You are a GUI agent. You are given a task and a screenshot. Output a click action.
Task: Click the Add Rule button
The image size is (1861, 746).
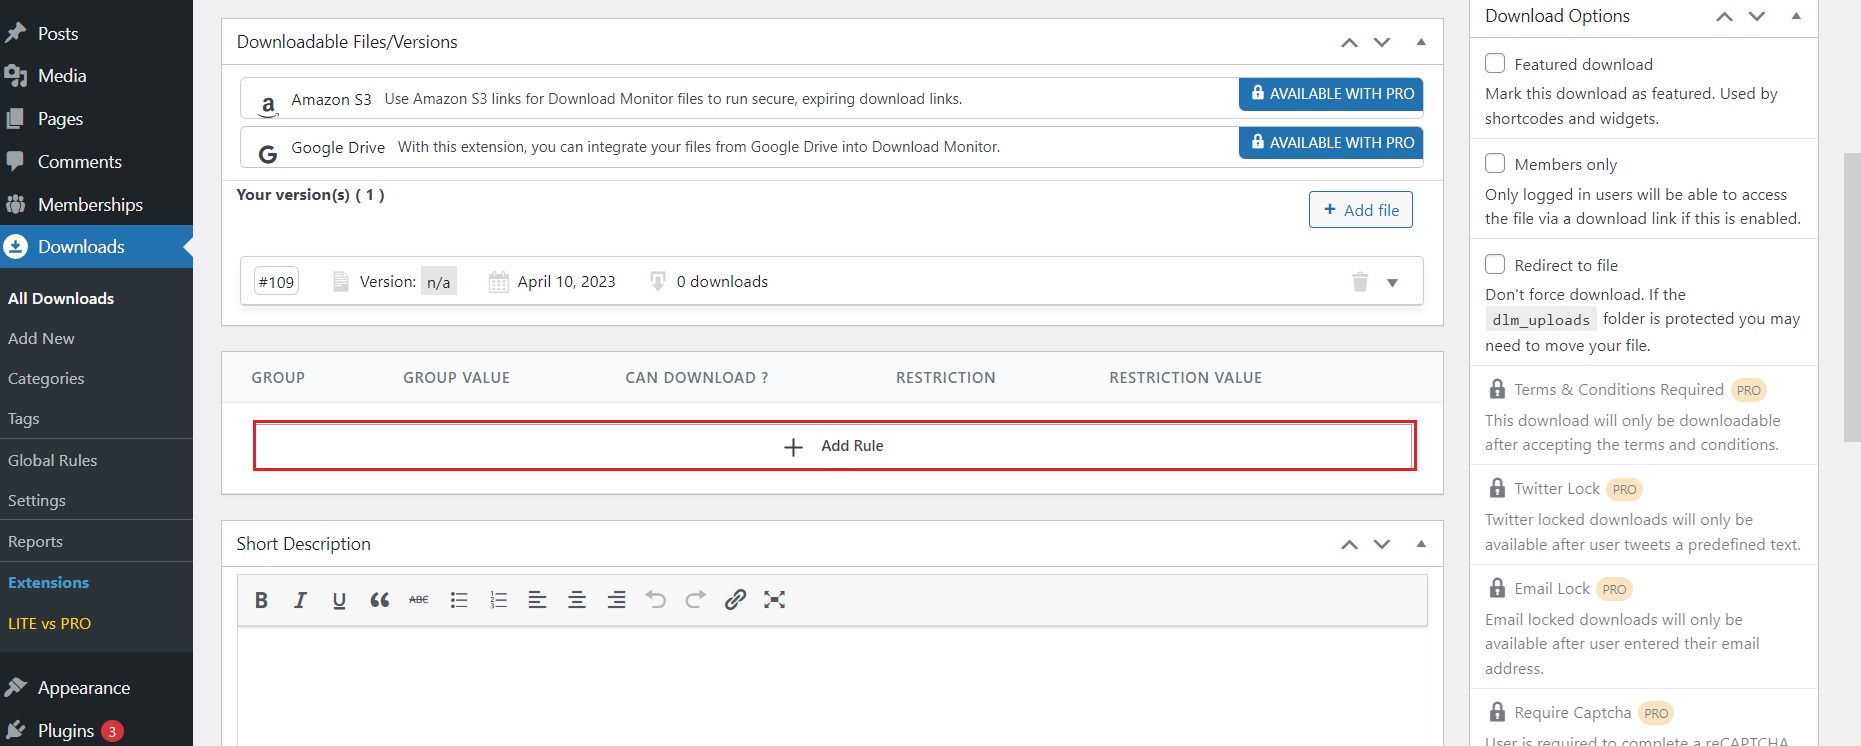[x=834, y=446]
